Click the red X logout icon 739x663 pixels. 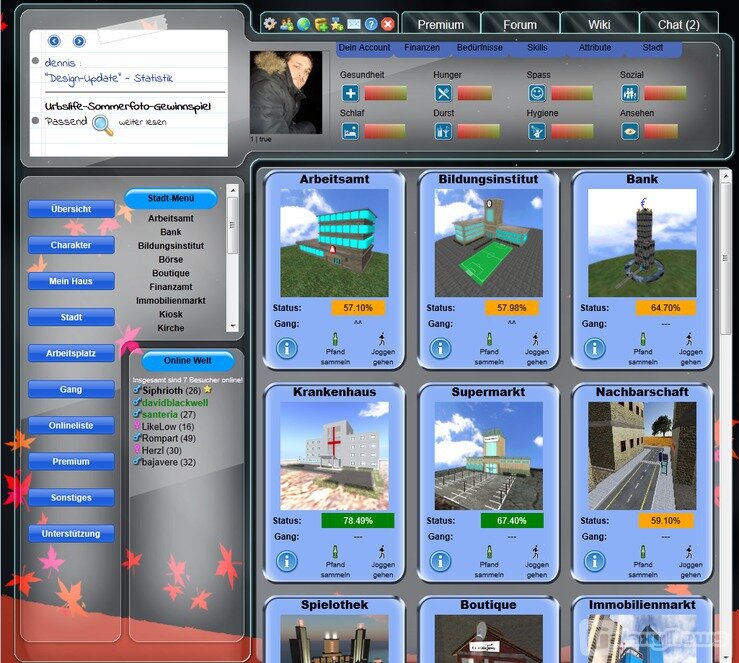coord(388,24)
